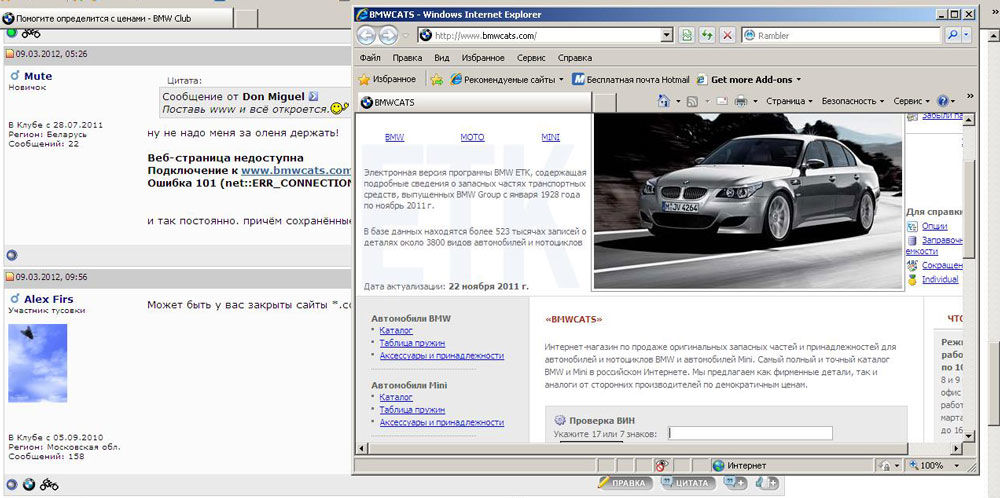The width and height of the screenshot is (1000, 498).
Task: Open the address bar history dropdown
Action: [667, 36]
